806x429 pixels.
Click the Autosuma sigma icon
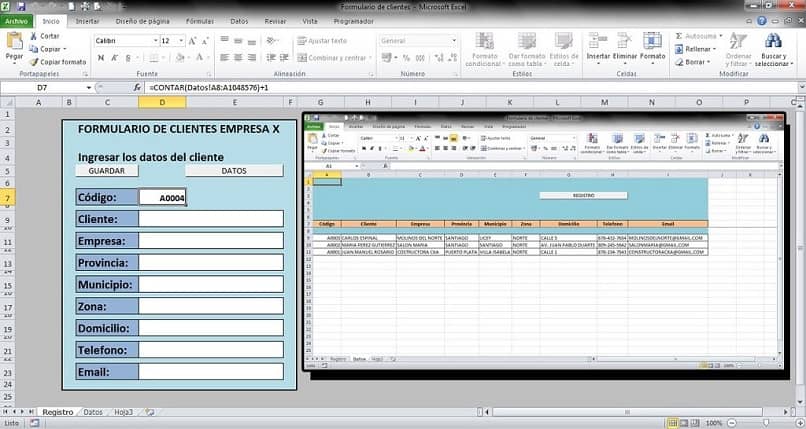pos(679,36)
